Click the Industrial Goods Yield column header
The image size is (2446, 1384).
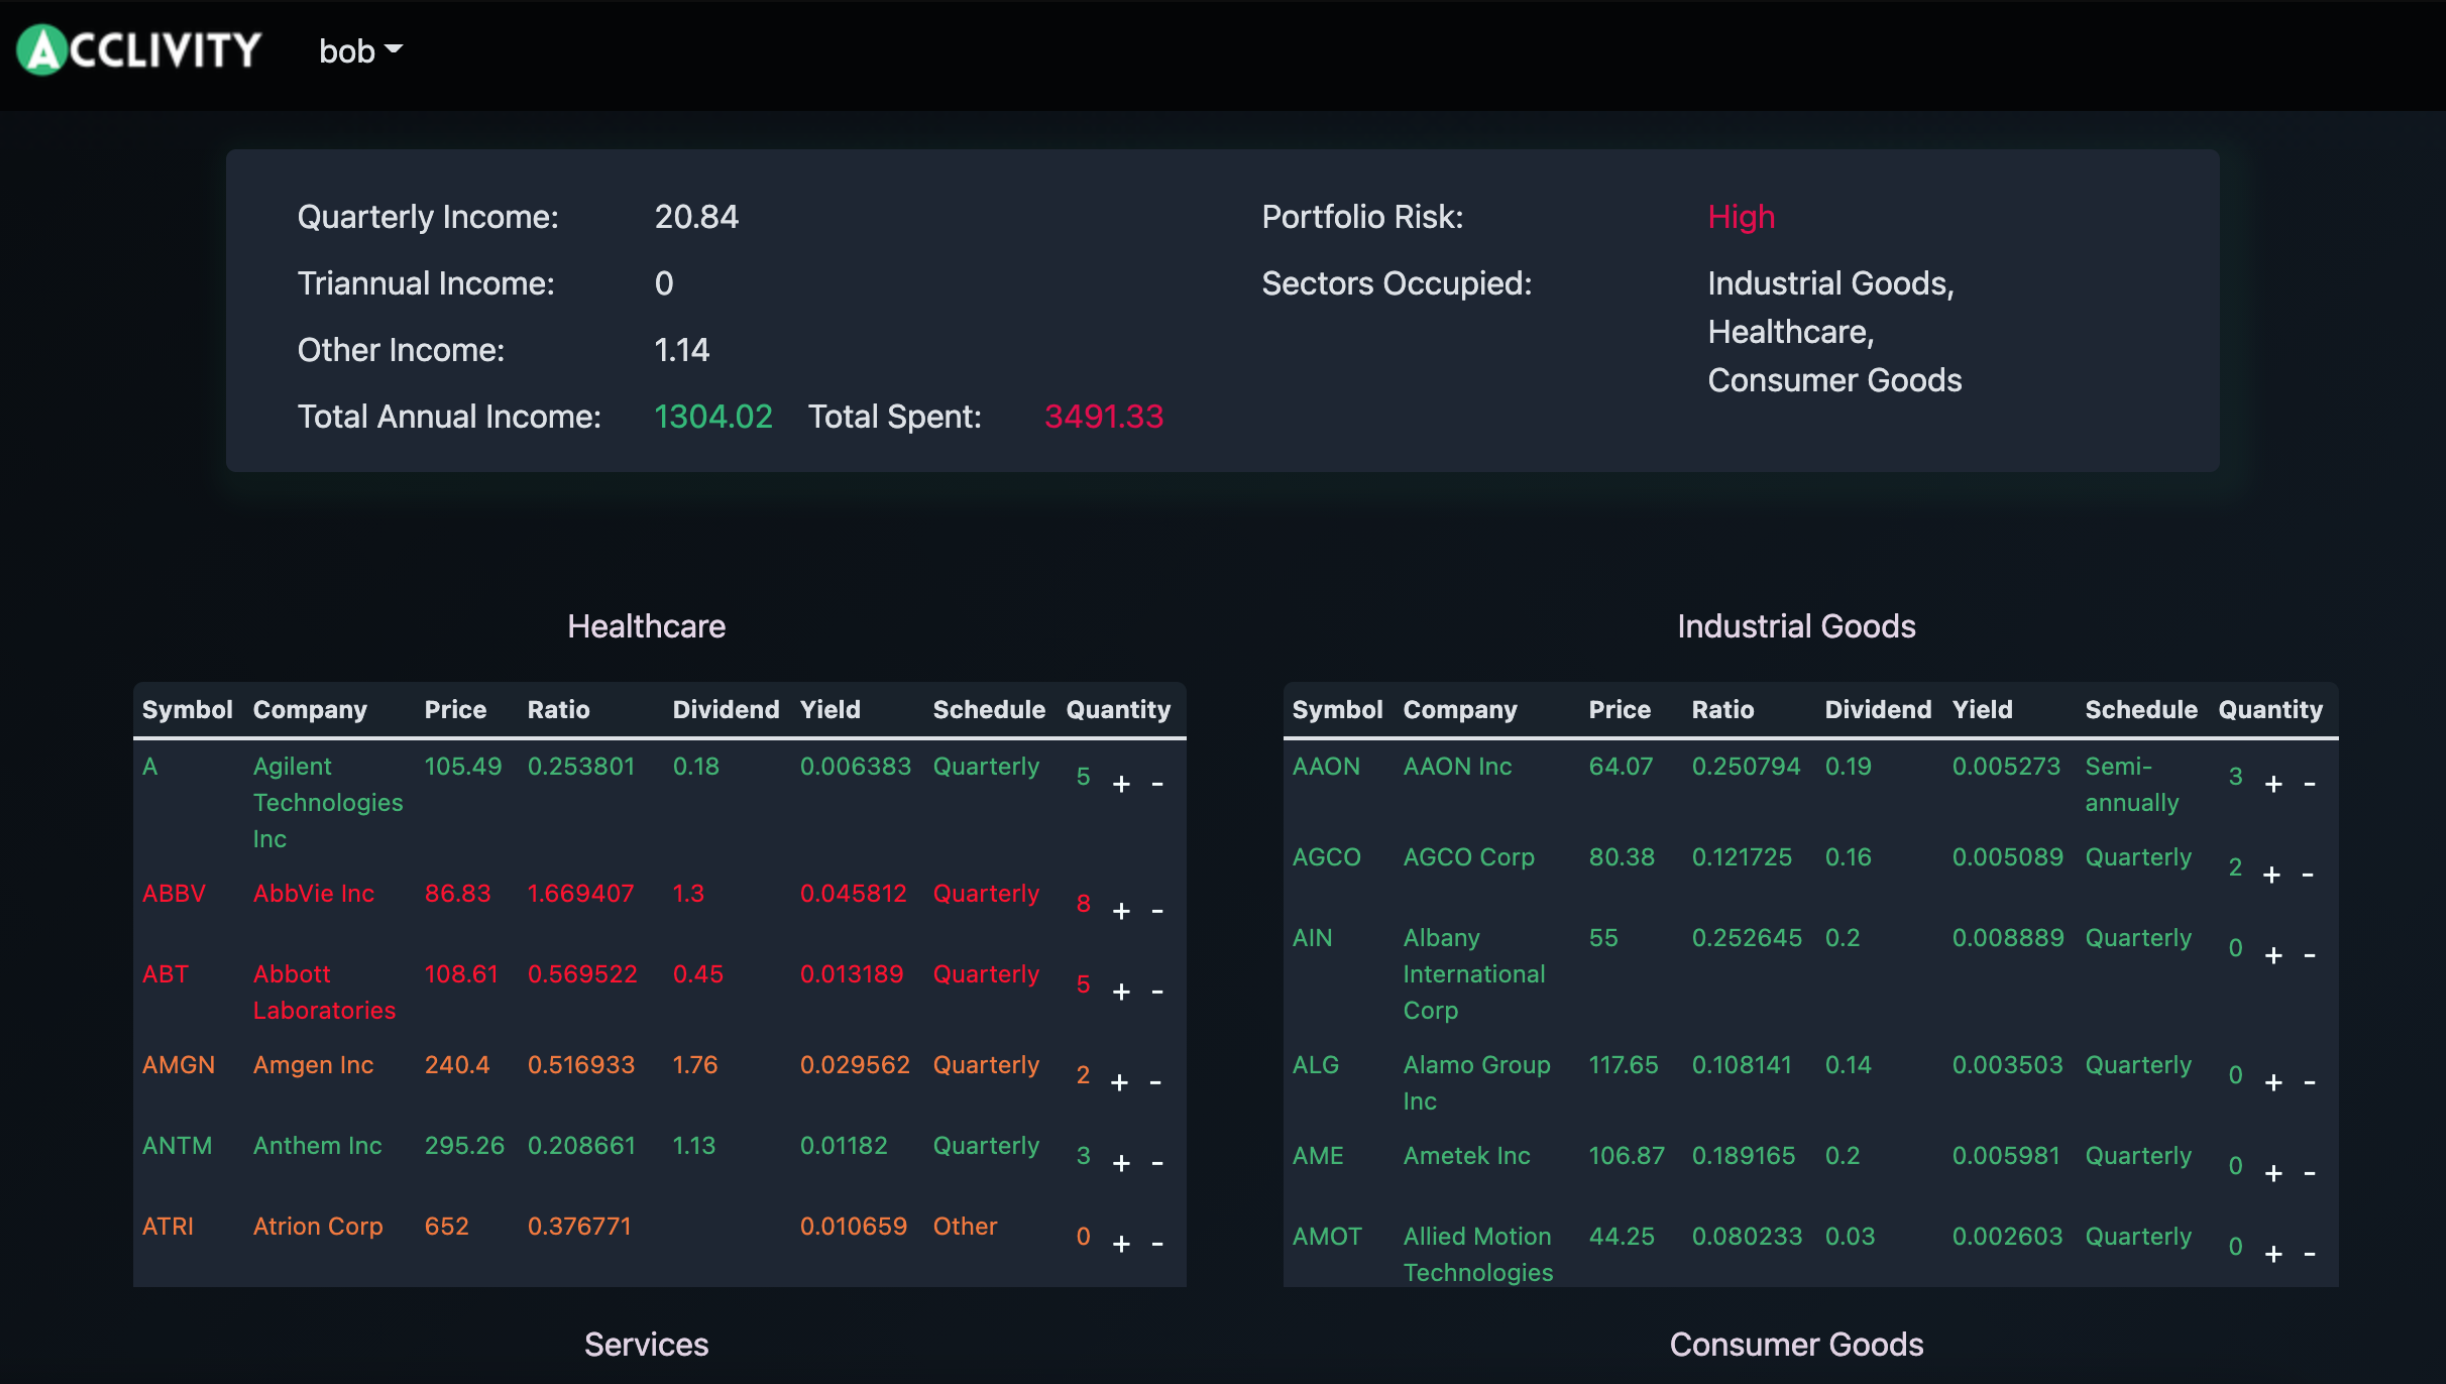[x=1981, y=710]
